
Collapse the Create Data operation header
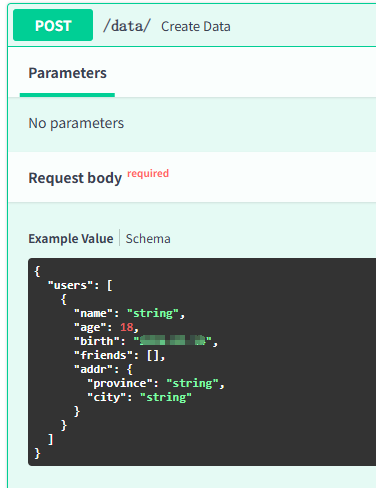pyautogui.click(x=192, y=25)
